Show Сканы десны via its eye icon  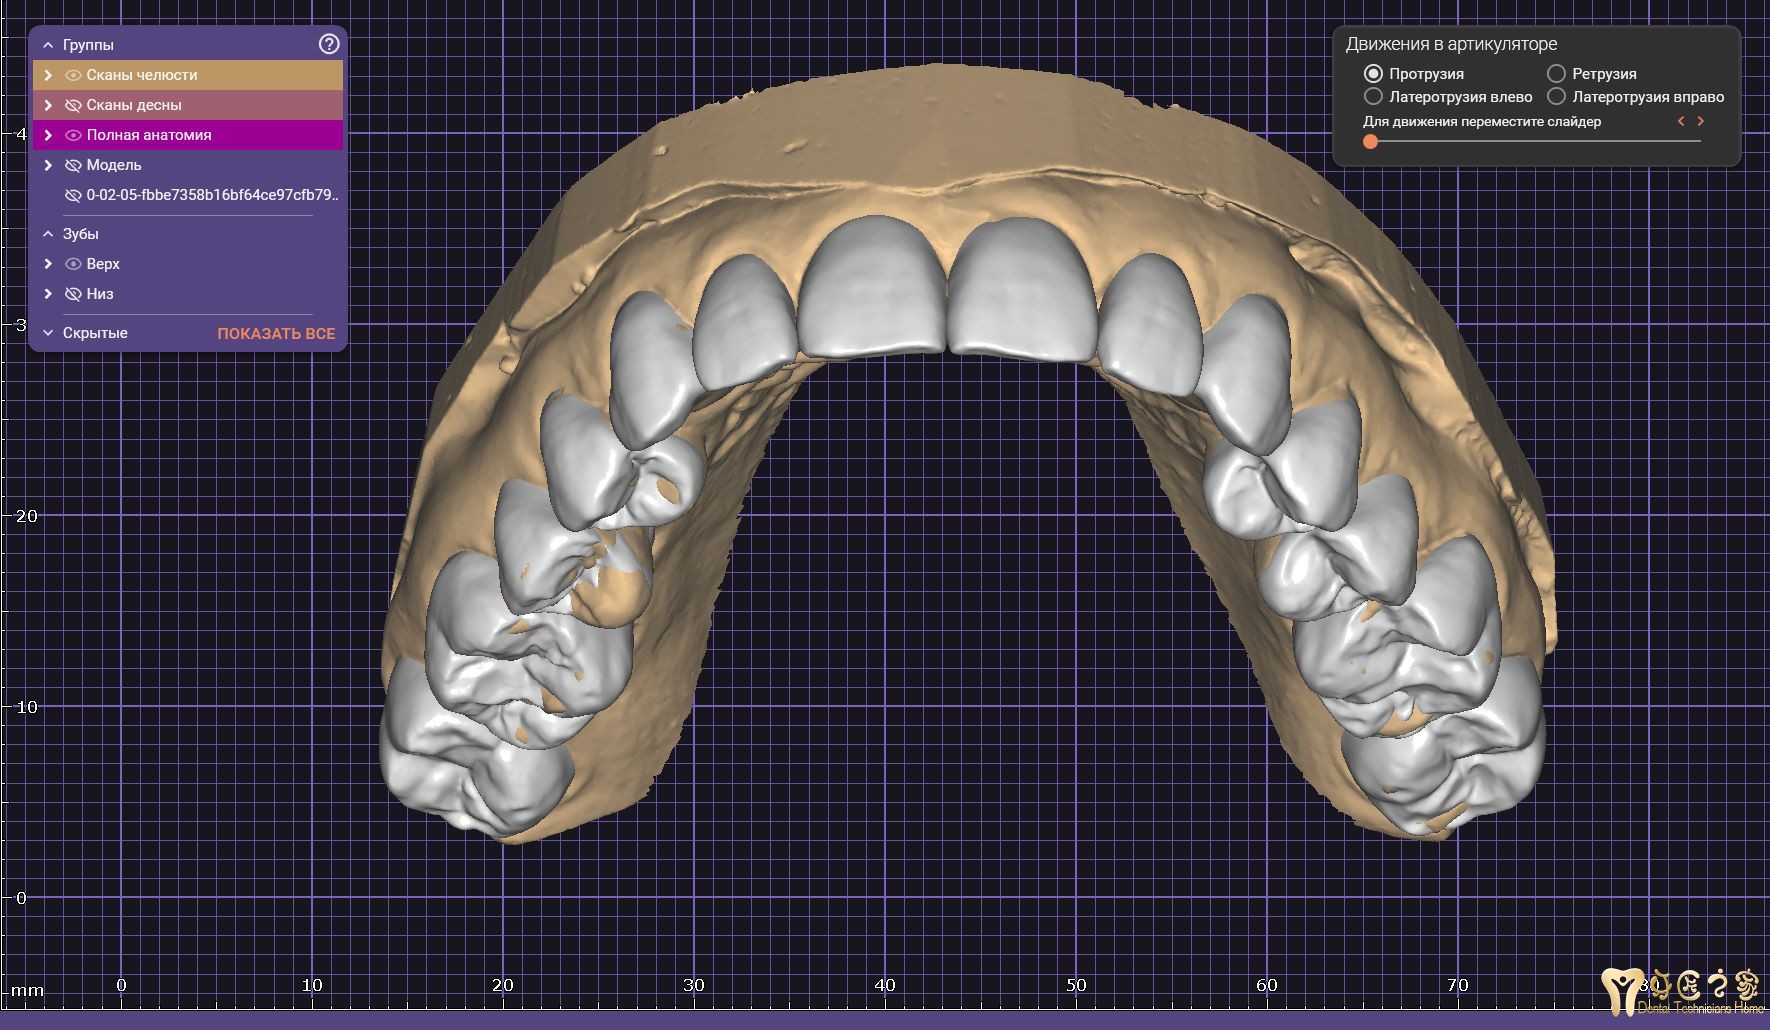(x=73, y=105)
